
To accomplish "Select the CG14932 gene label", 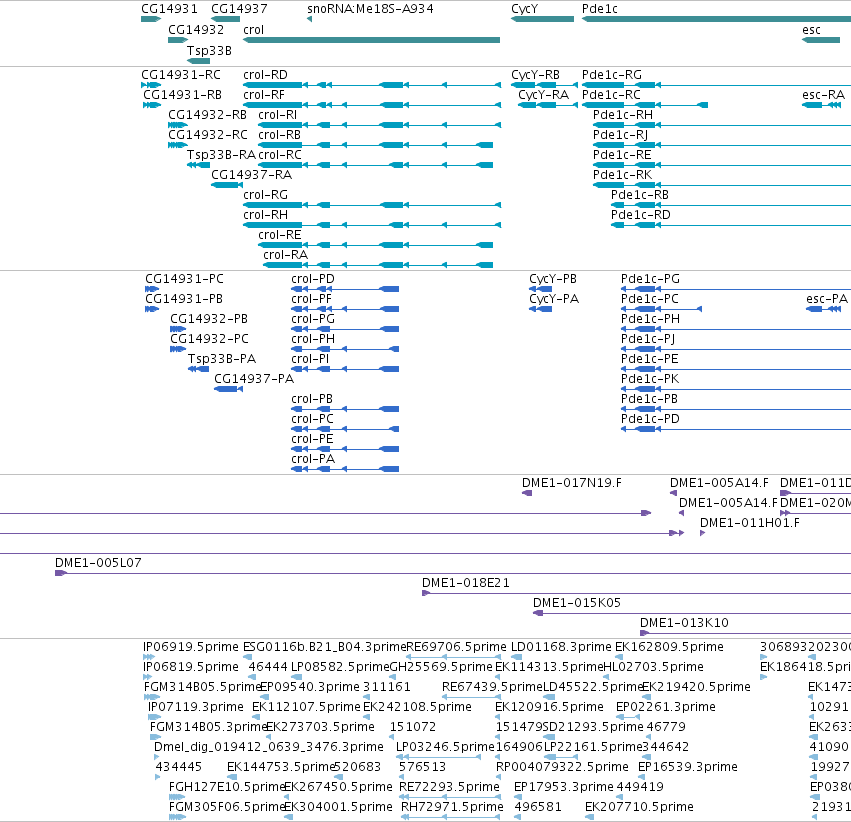I will tap(196, 30).
